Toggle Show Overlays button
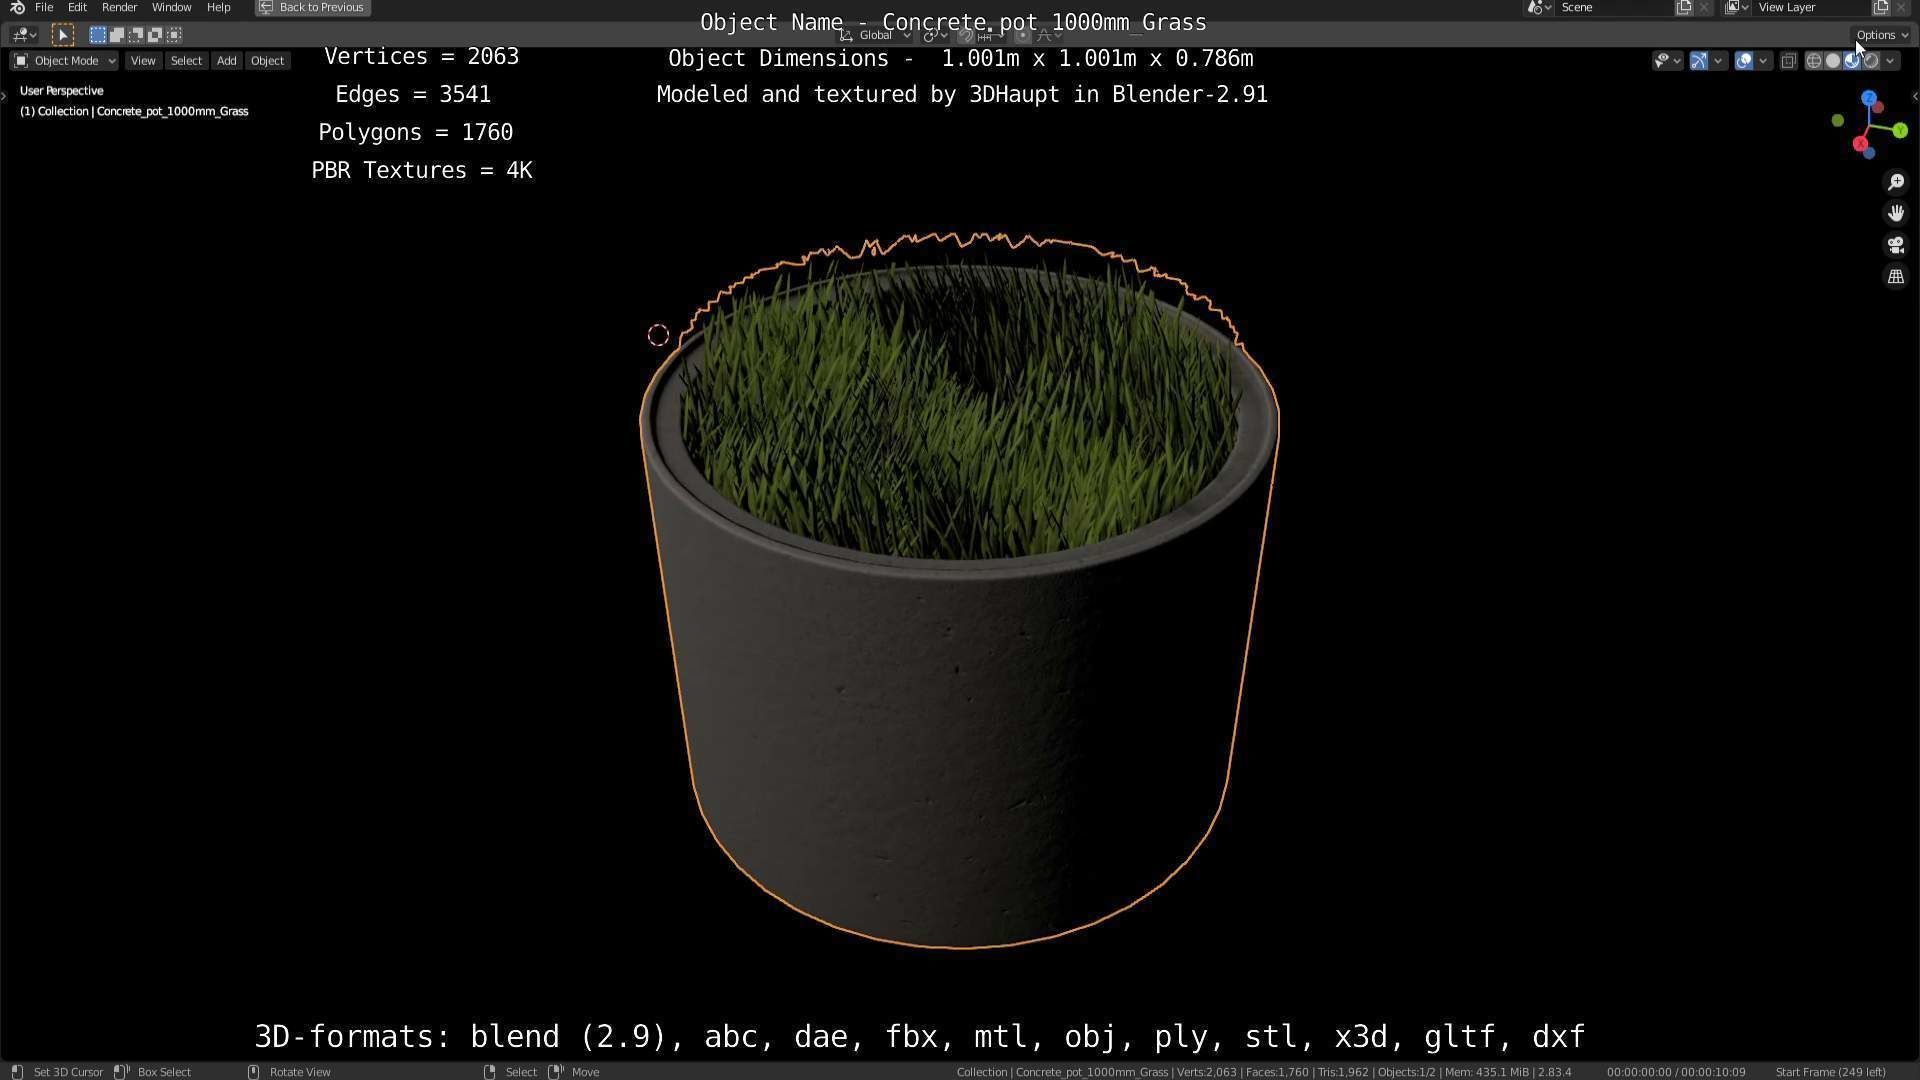The height and width of the screenshot is (1080, 1920). [1744, 61]
